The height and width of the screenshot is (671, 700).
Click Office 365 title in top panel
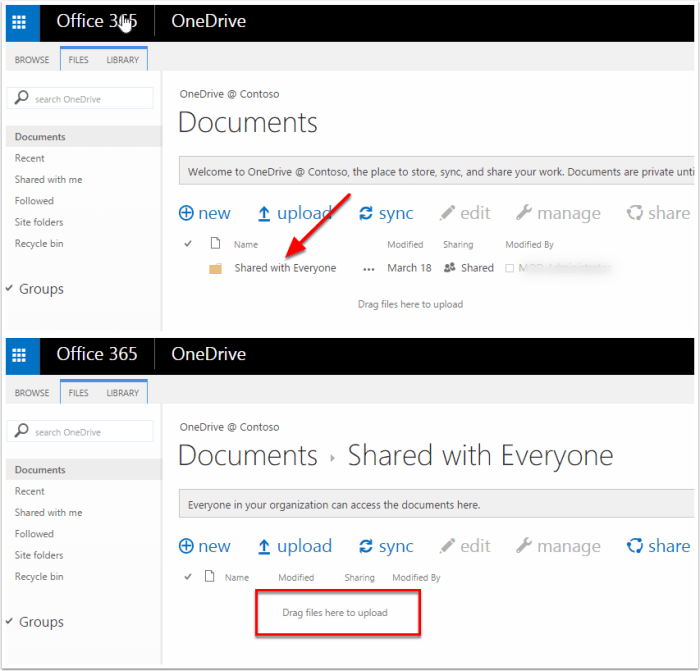tap(96, 21)
